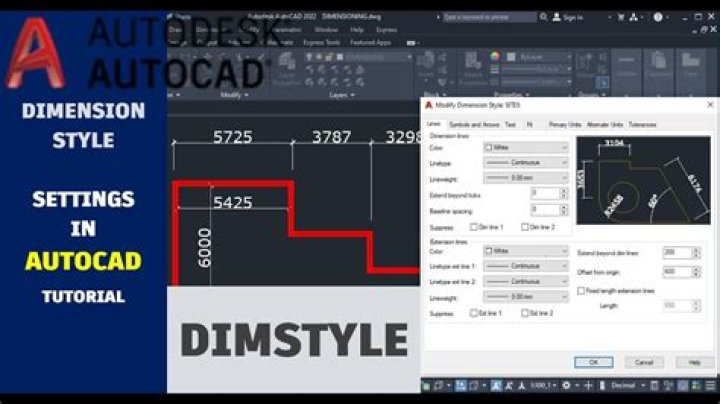Open the Dimension lines Color dropdown
This screenshot has height=404, width=720.
coord(525,147)
